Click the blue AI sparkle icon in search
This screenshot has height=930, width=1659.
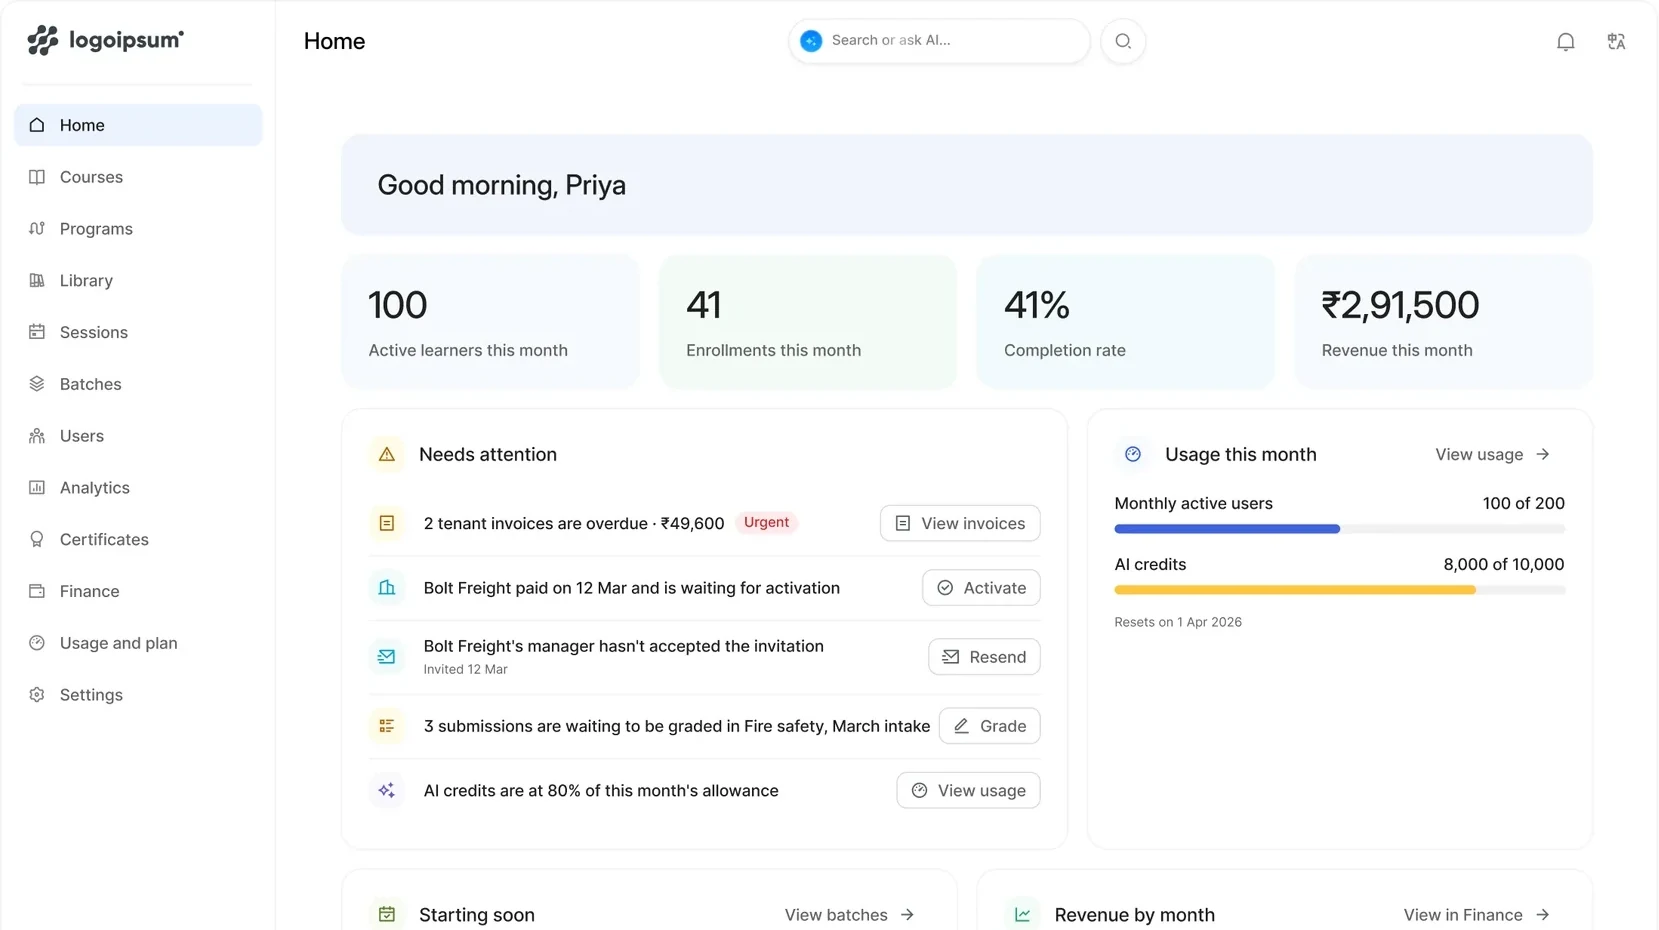811,41
